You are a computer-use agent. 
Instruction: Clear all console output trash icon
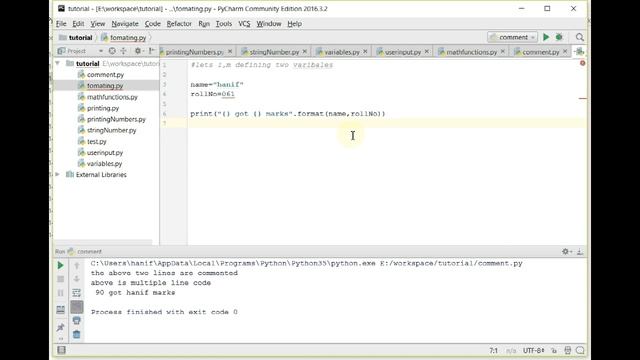77,335
